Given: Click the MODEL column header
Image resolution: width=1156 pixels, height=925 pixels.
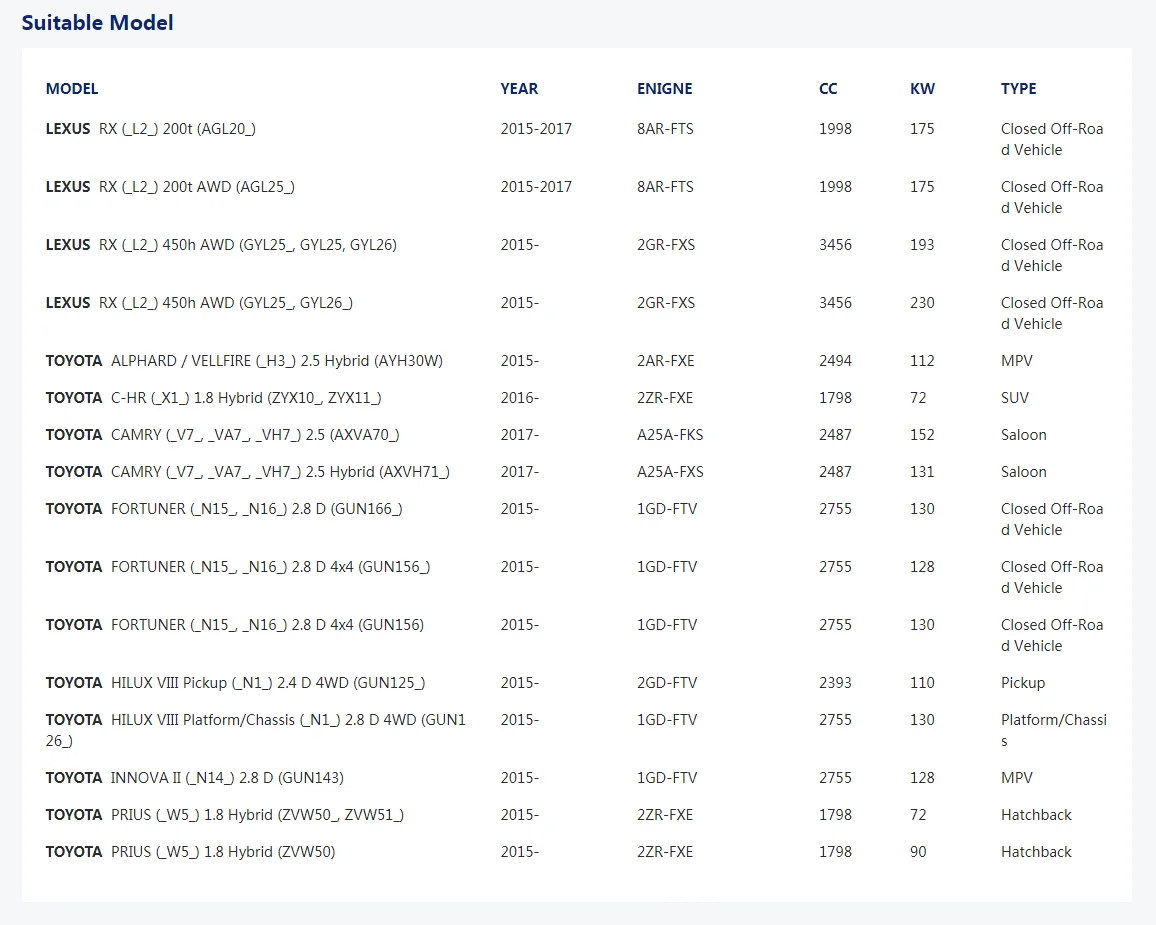Looking at the screenshot, I should click(72, 88).
